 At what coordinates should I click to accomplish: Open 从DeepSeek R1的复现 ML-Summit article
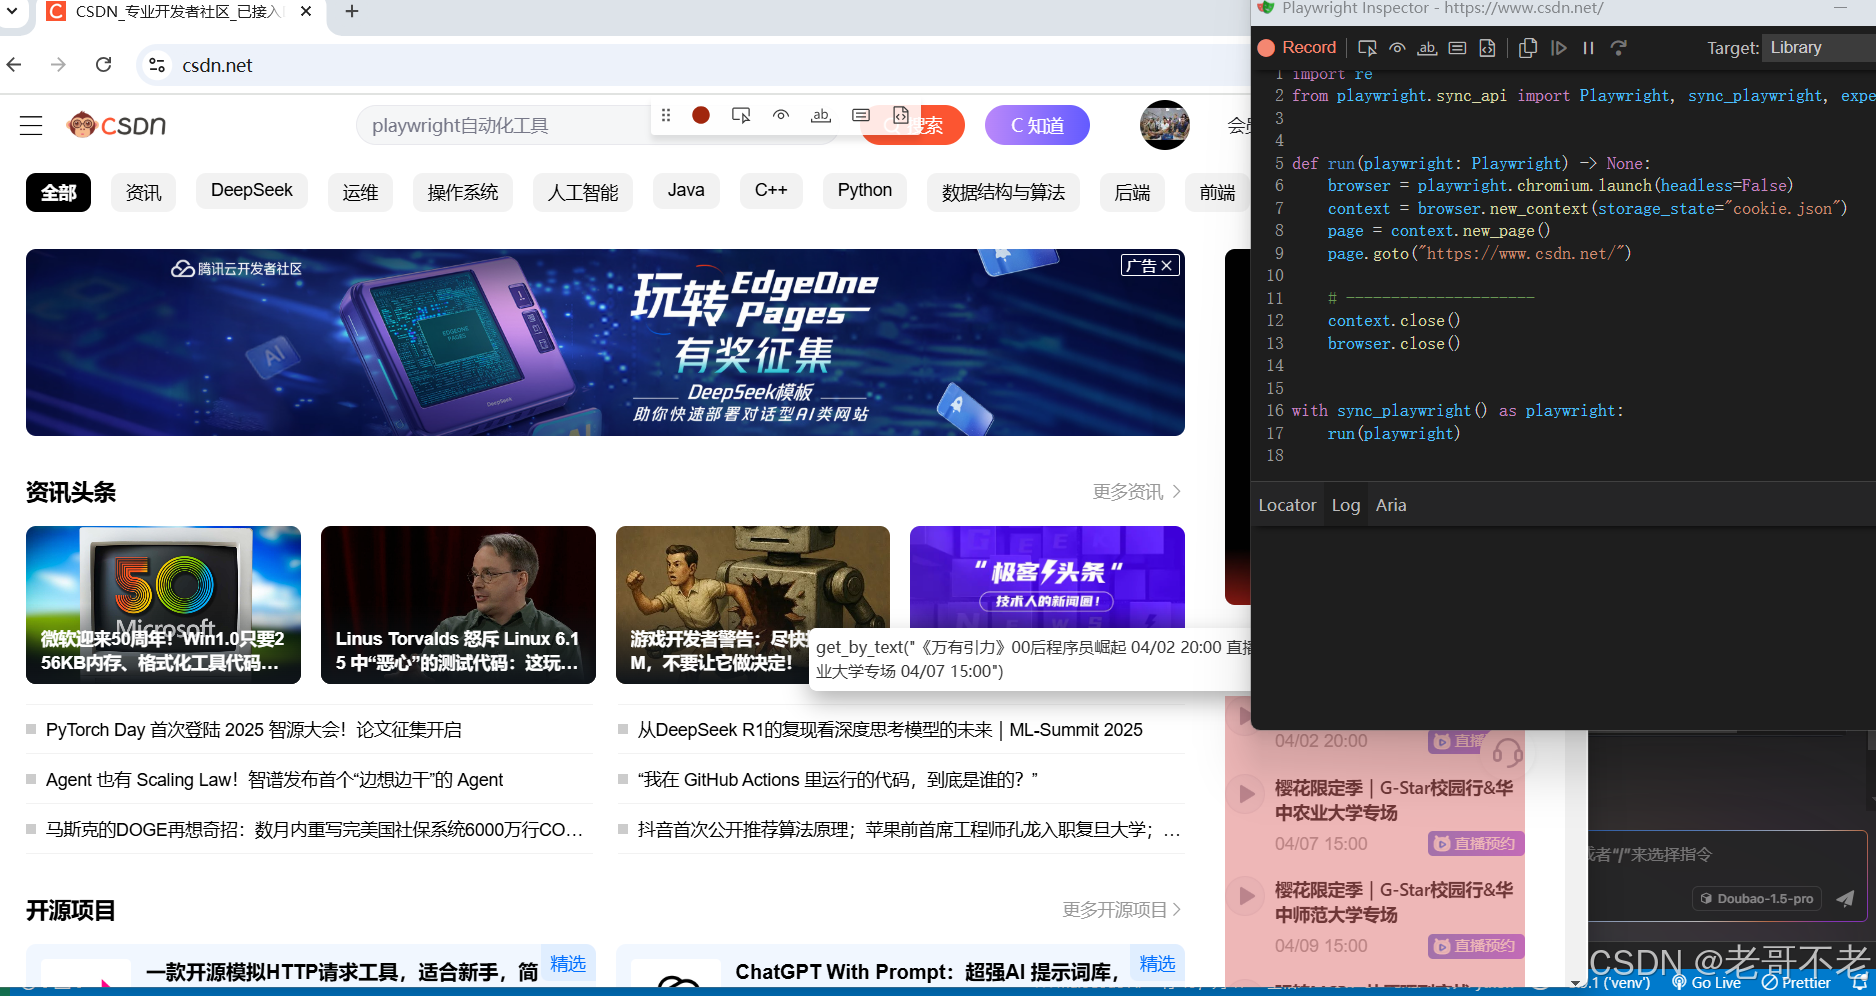tap(890, 730)
